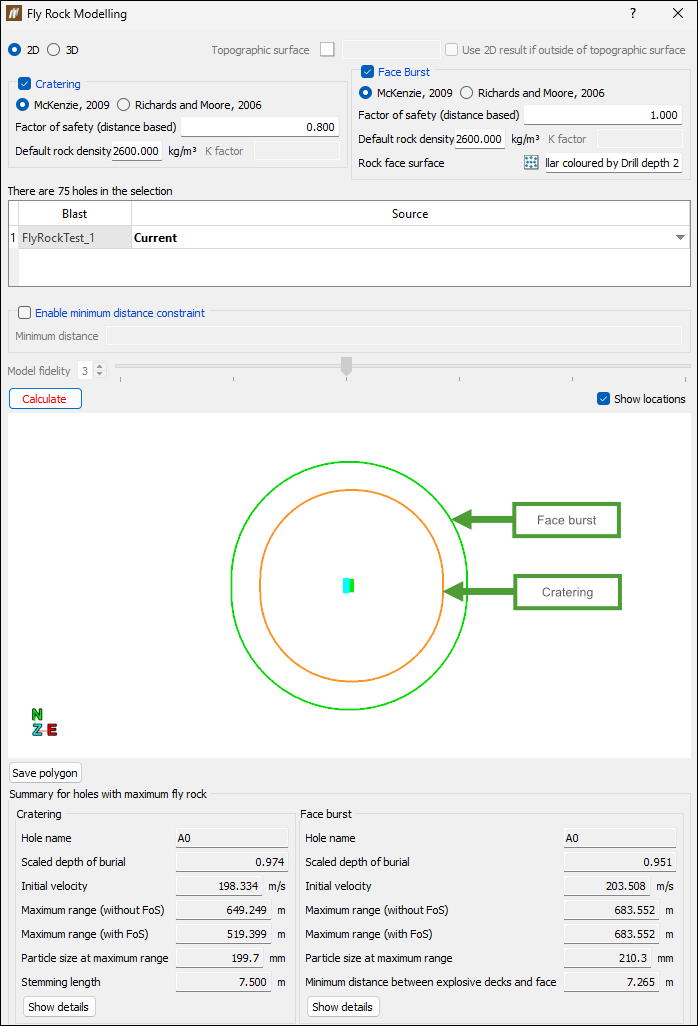The width and height of the screenshot is (698, 1026).
Task: Click Face burst particle size value 210.3
Action: [x=607, y=958]
